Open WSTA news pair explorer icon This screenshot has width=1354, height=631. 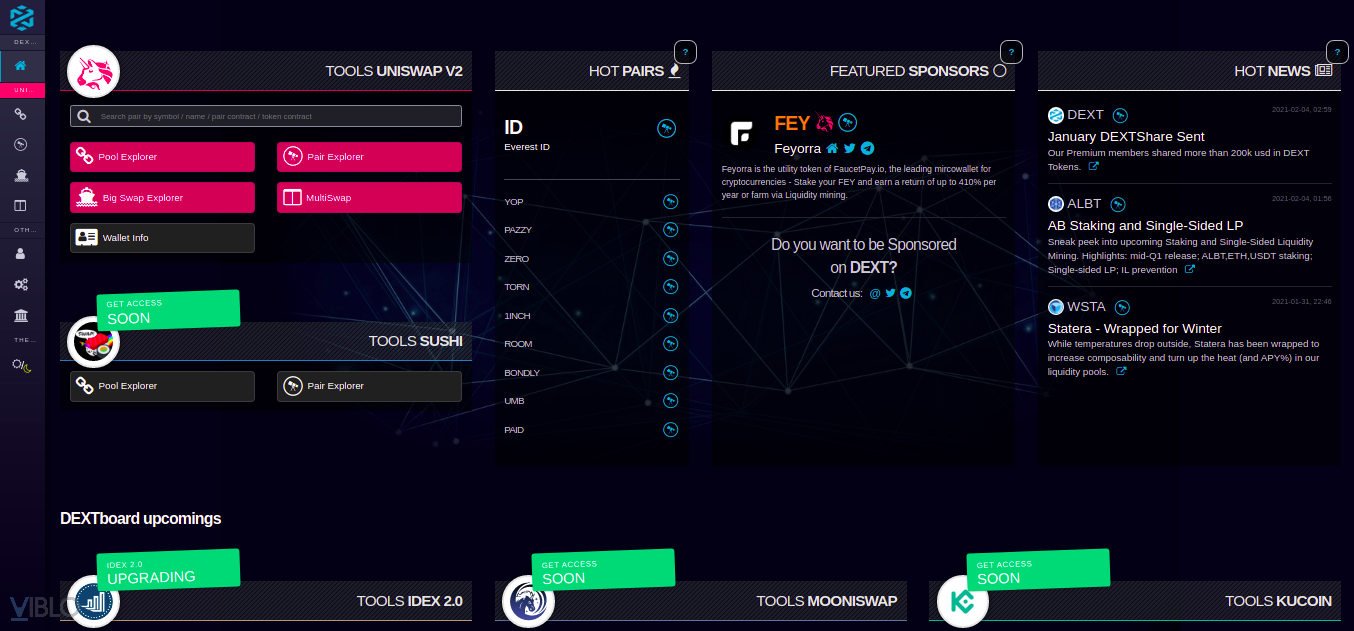pyautogui.click(x=1123, y=308)
